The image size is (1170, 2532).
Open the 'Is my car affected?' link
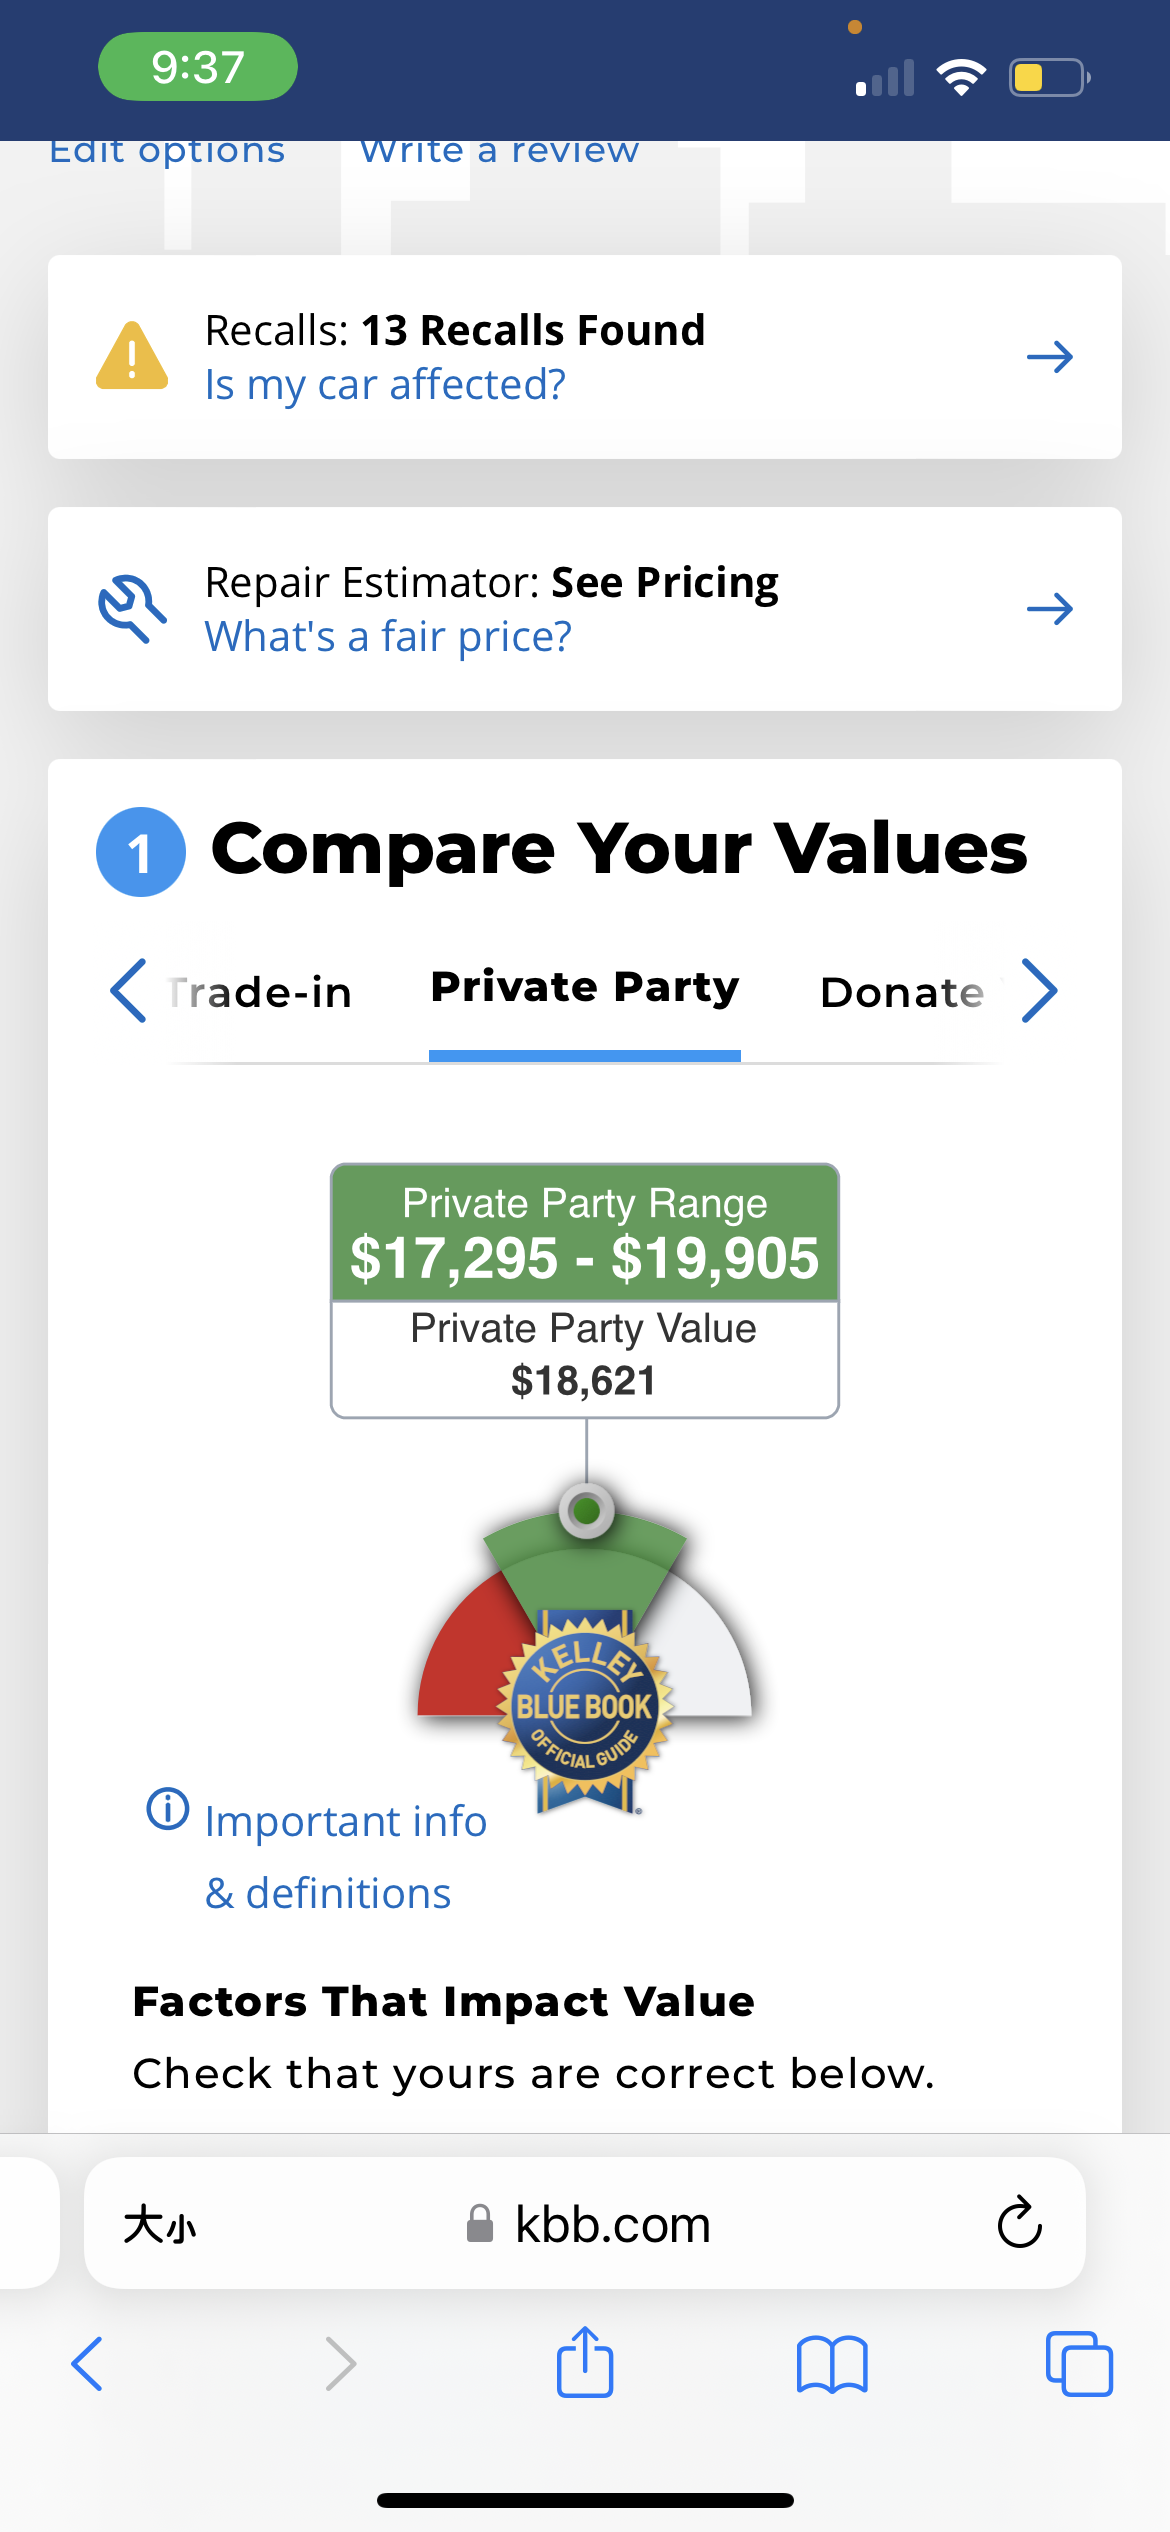(x=385, y=385)
